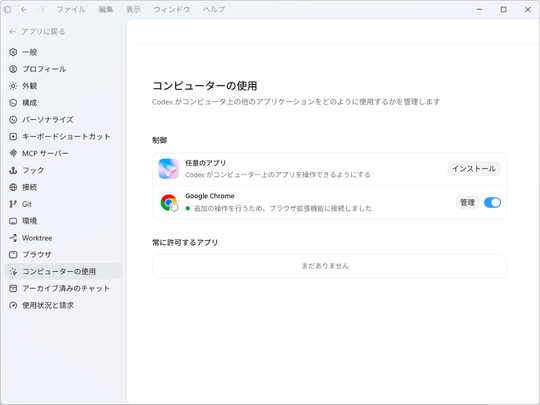The height and width of the screenshot is (405, 540).
Task: Click the ブラウザ拡張機能に接続しました status text
Action: [321, 208]
